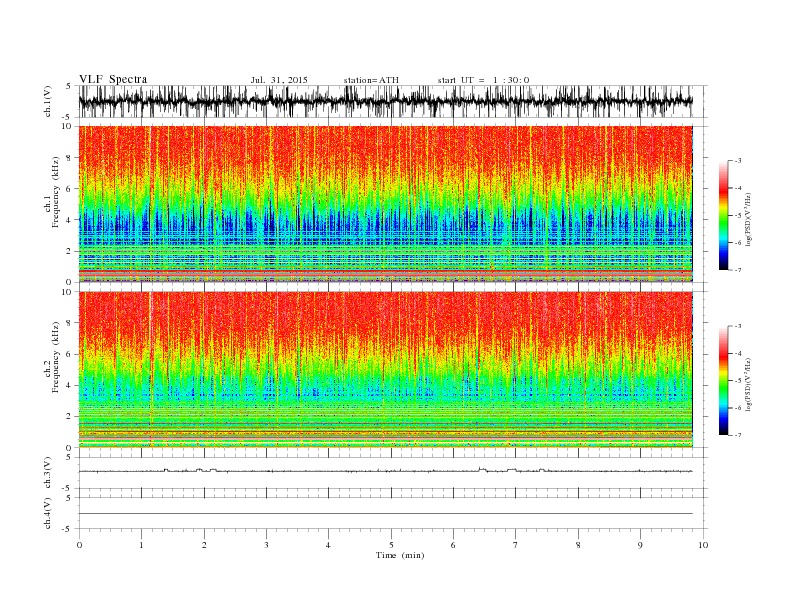The height and width of the screenshot is (612, 792).
Task: Click the '5' tick label on the time axis
Action: click(391, 545)
